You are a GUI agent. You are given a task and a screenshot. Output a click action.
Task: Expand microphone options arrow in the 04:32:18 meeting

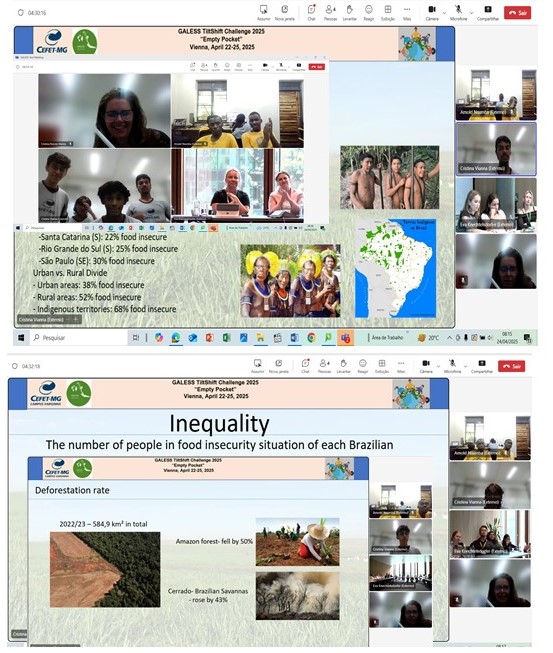tap(466, 366)
